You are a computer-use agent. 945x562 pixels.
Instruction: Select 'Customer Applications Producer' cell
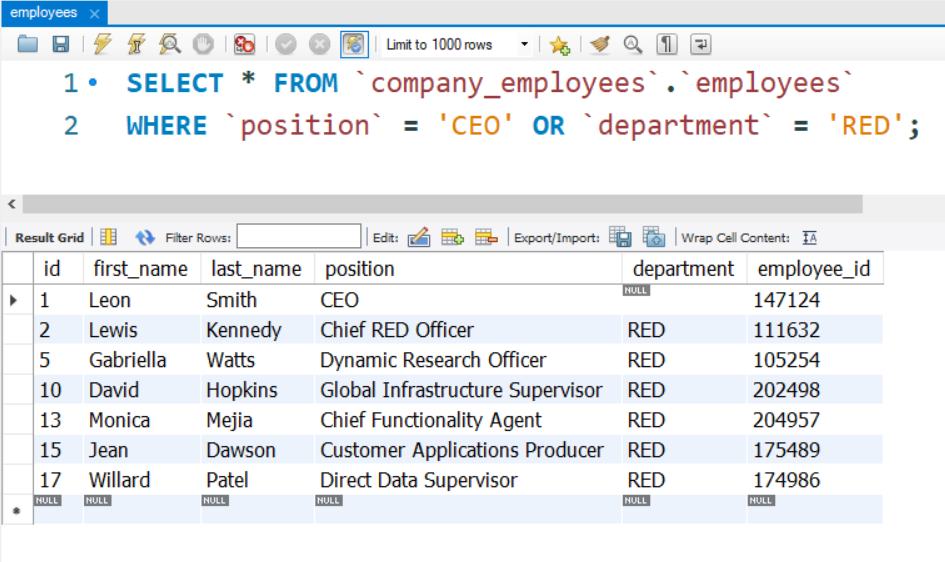pos(468,450)
